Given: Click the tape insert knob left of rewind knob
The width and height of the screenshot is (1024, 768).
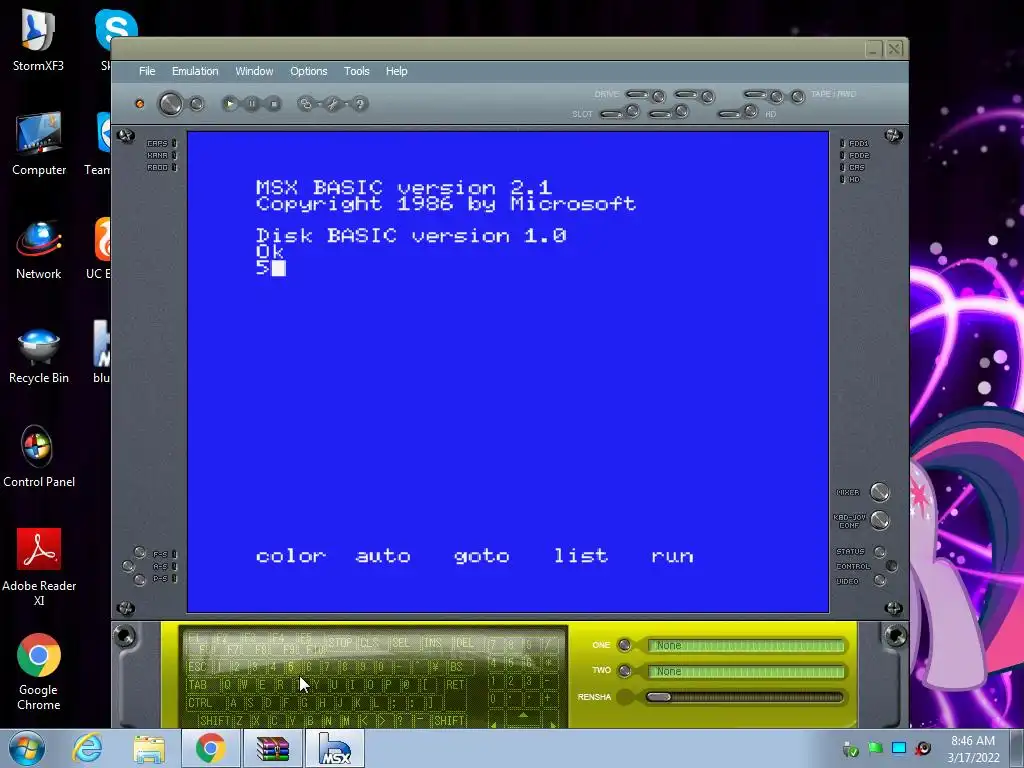Looking at the screenshot, I should [x=776, y=97].
